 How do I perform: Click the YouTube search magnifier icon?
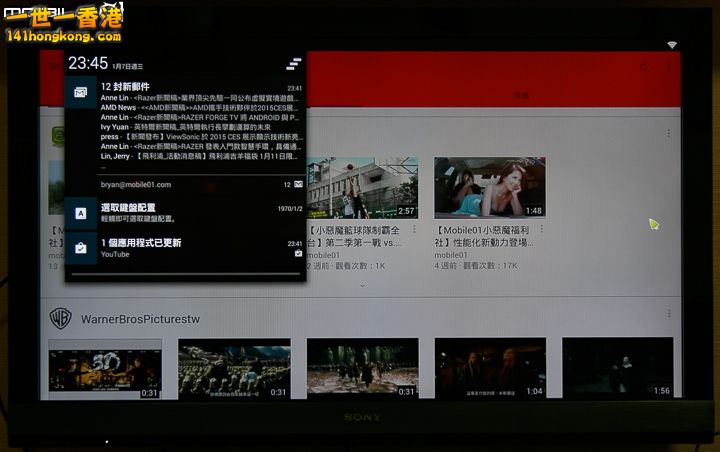coord(644,68)
